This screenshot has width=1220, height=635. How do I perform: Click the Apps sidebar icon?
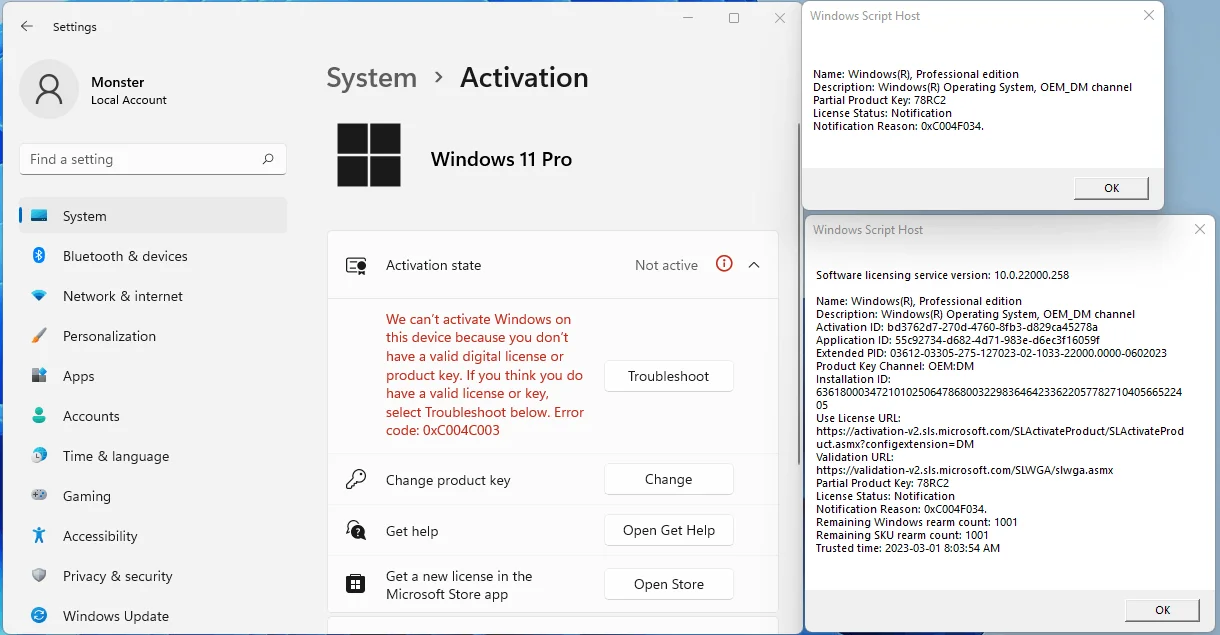click(40, 376)
